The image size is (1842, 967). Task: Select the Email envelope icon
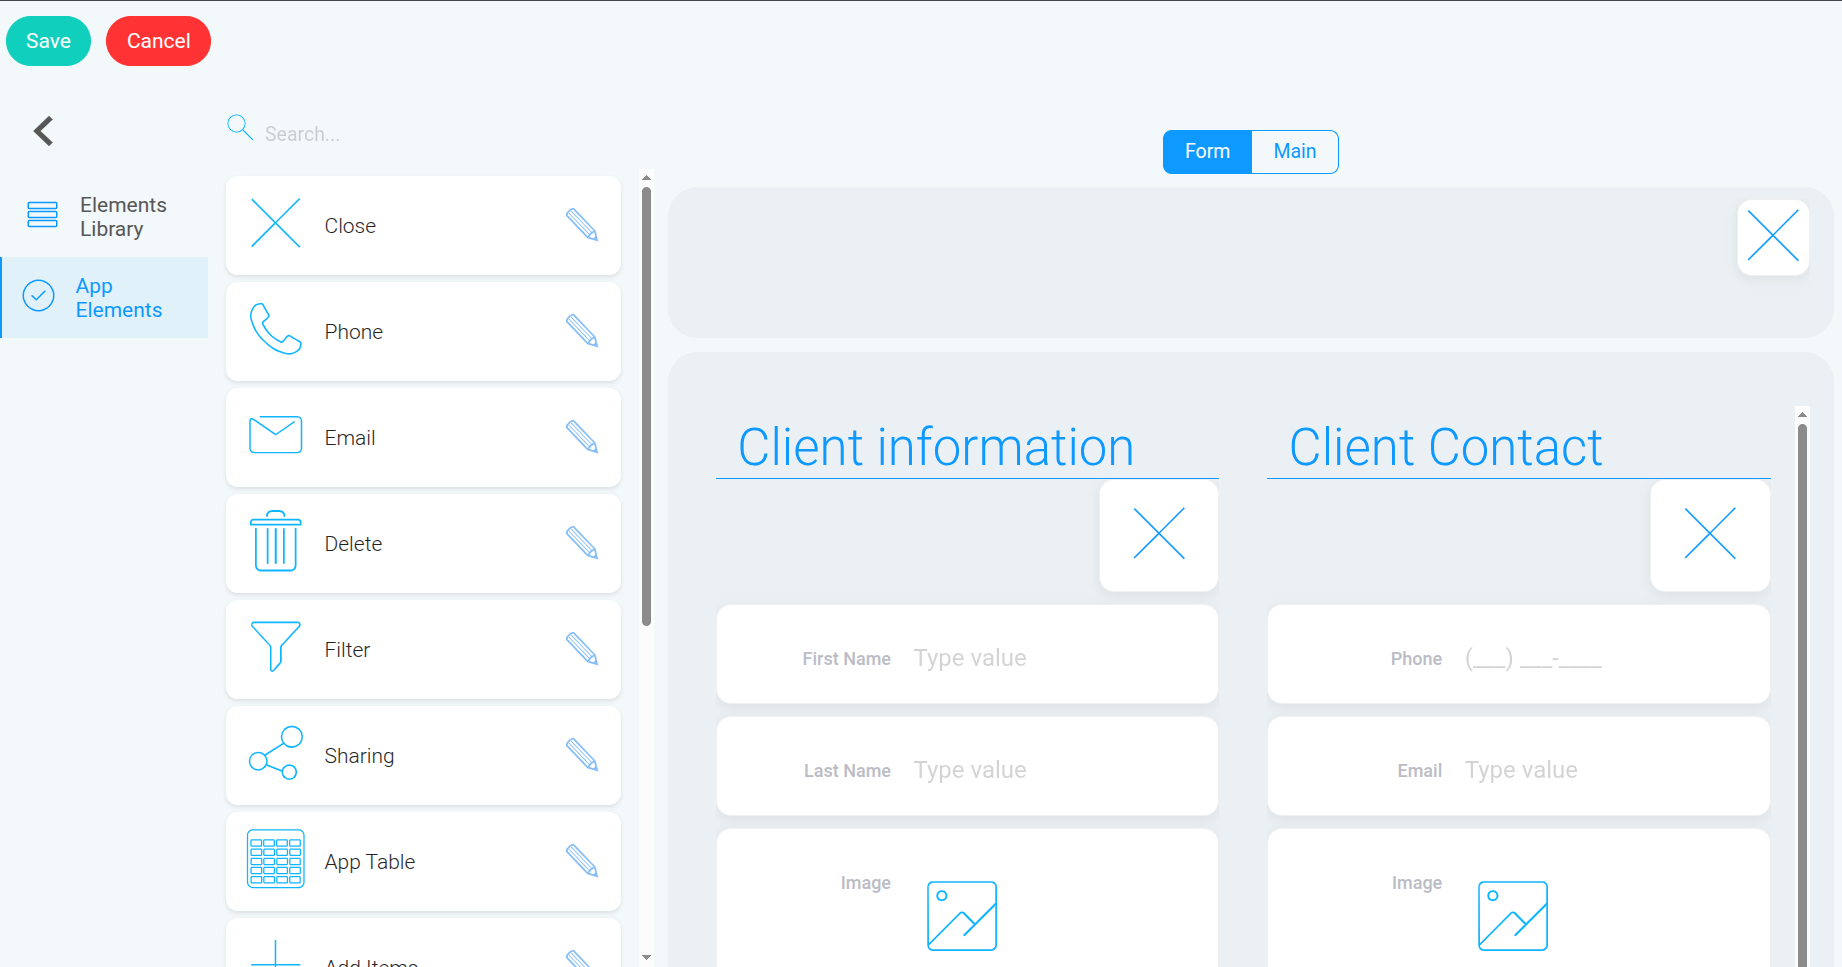click(x=275, y=435)
